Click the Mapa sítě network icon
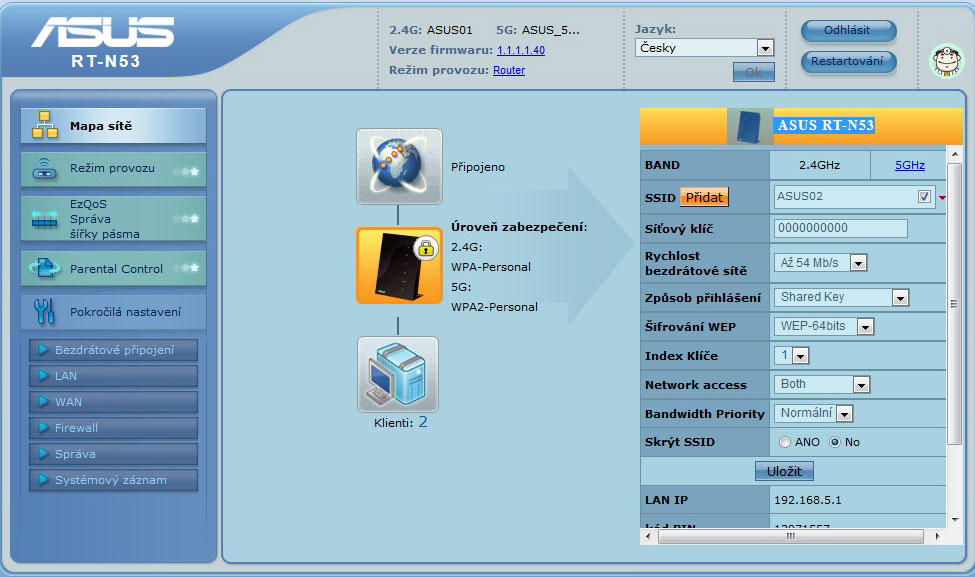The image size is (975, 577). [x=45, y=125]
